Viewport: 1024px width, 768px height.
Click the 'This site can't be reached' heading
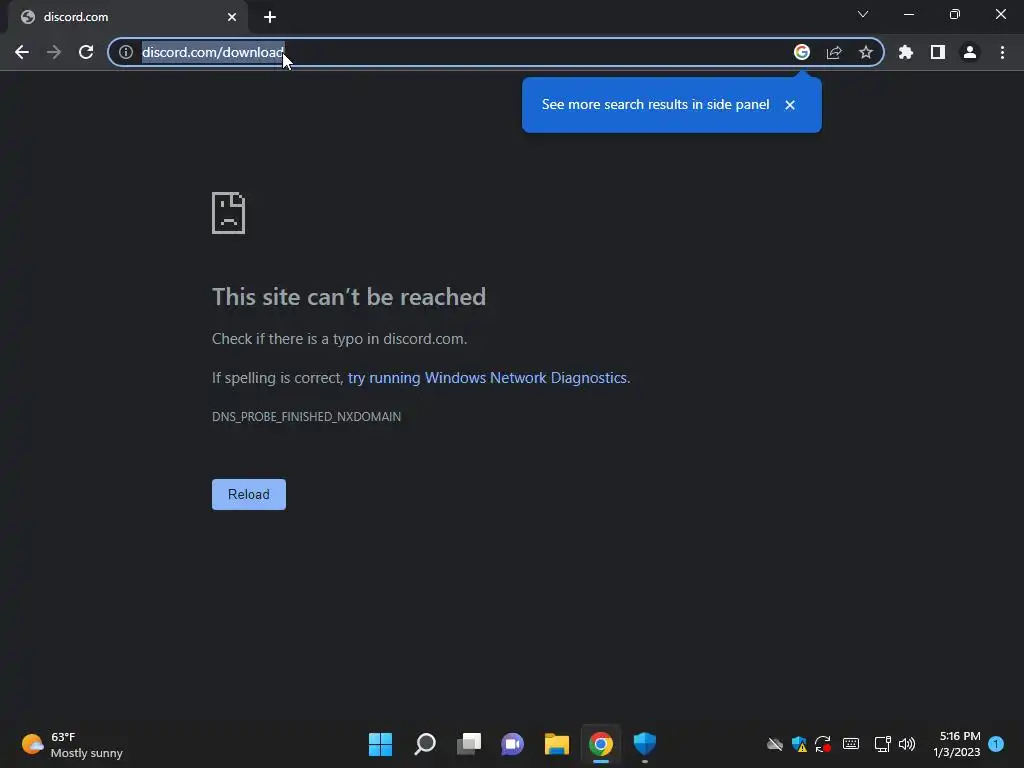[349, 297]
